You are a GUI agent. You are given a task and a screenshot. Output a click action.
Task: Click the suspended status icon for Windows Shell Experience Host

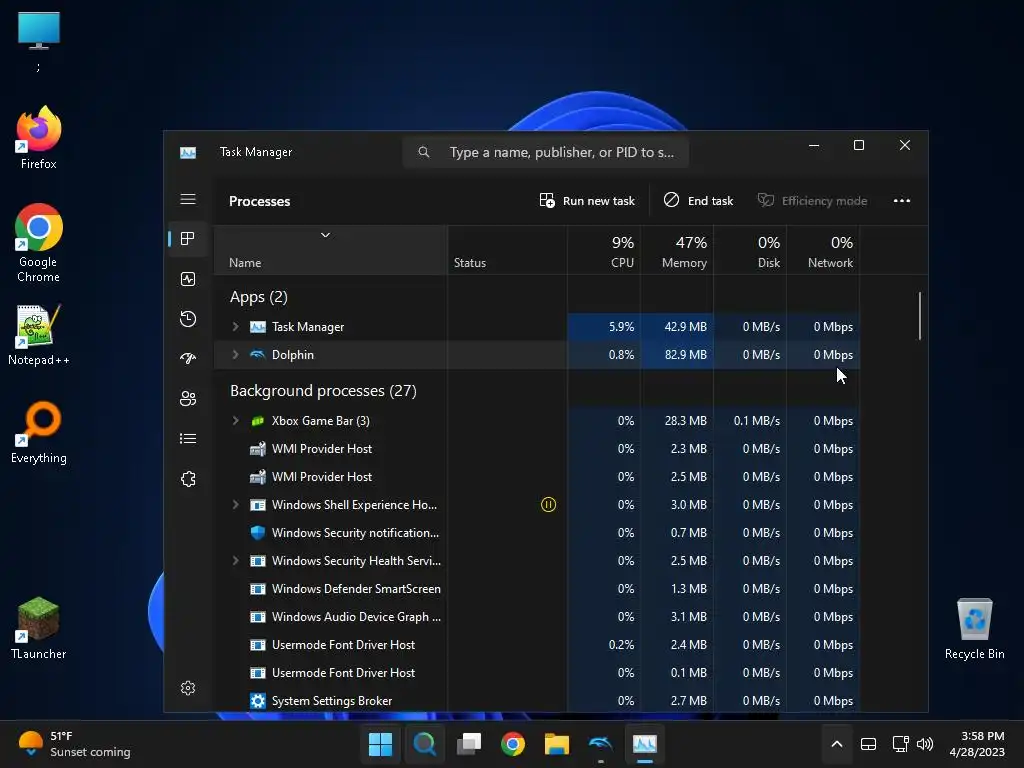(x=549, y=505)
